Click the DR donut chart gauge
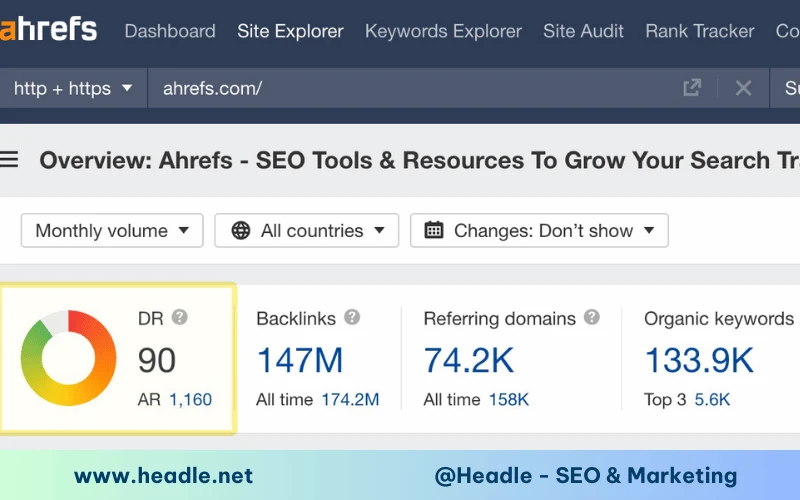 point(68,359)
